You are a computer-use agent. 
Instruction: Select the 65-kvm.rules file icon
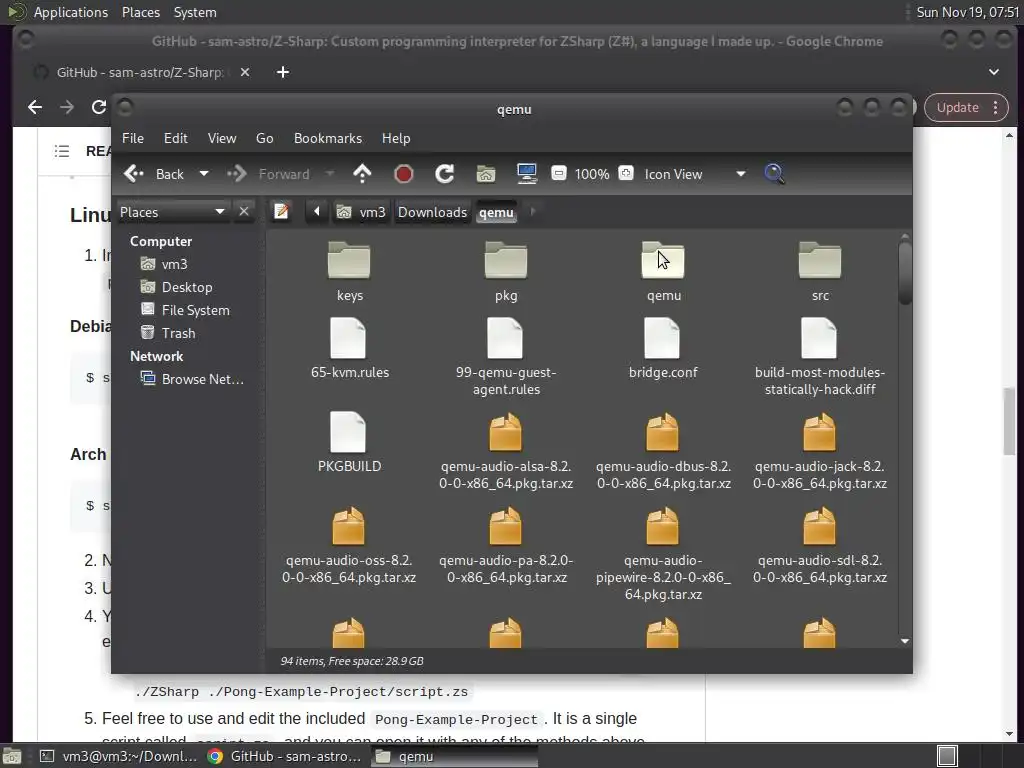tap(348, 338)
